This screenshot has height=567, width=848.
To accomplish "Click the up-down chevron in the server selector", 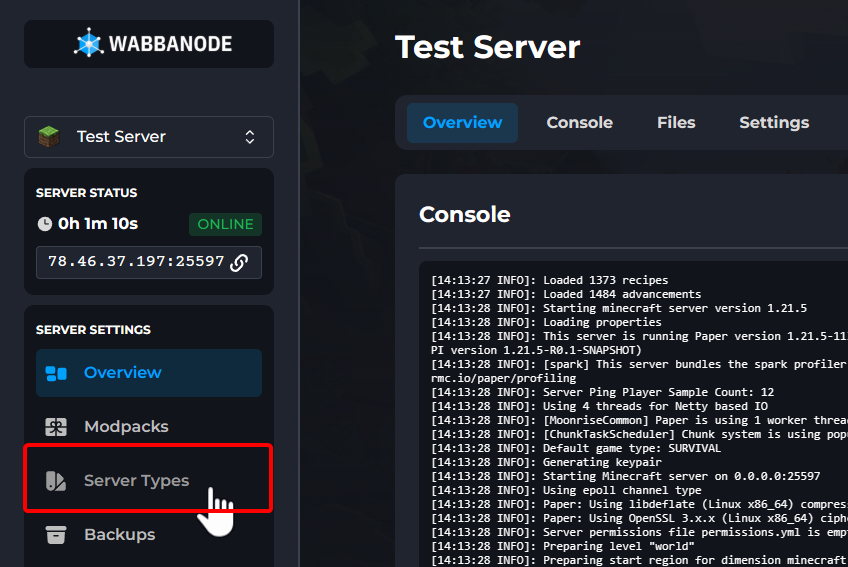I will tap(250, 137).
